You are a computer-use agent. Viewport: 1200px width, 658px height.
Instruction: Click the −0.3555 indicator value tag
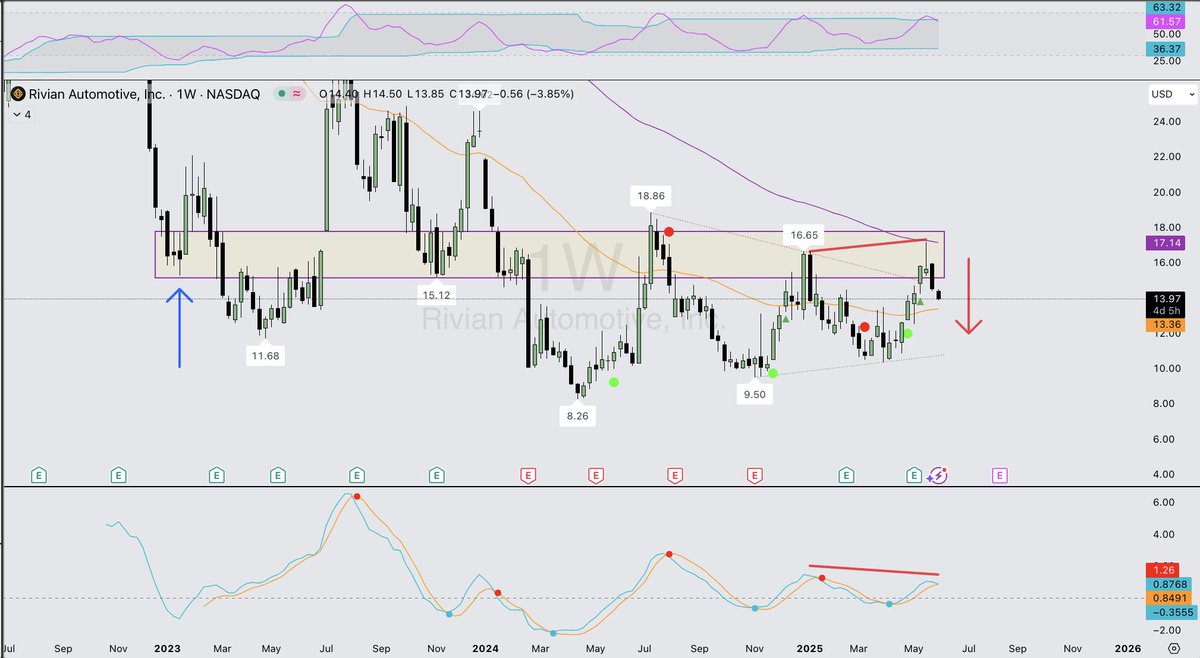[x=1173, y=612]
